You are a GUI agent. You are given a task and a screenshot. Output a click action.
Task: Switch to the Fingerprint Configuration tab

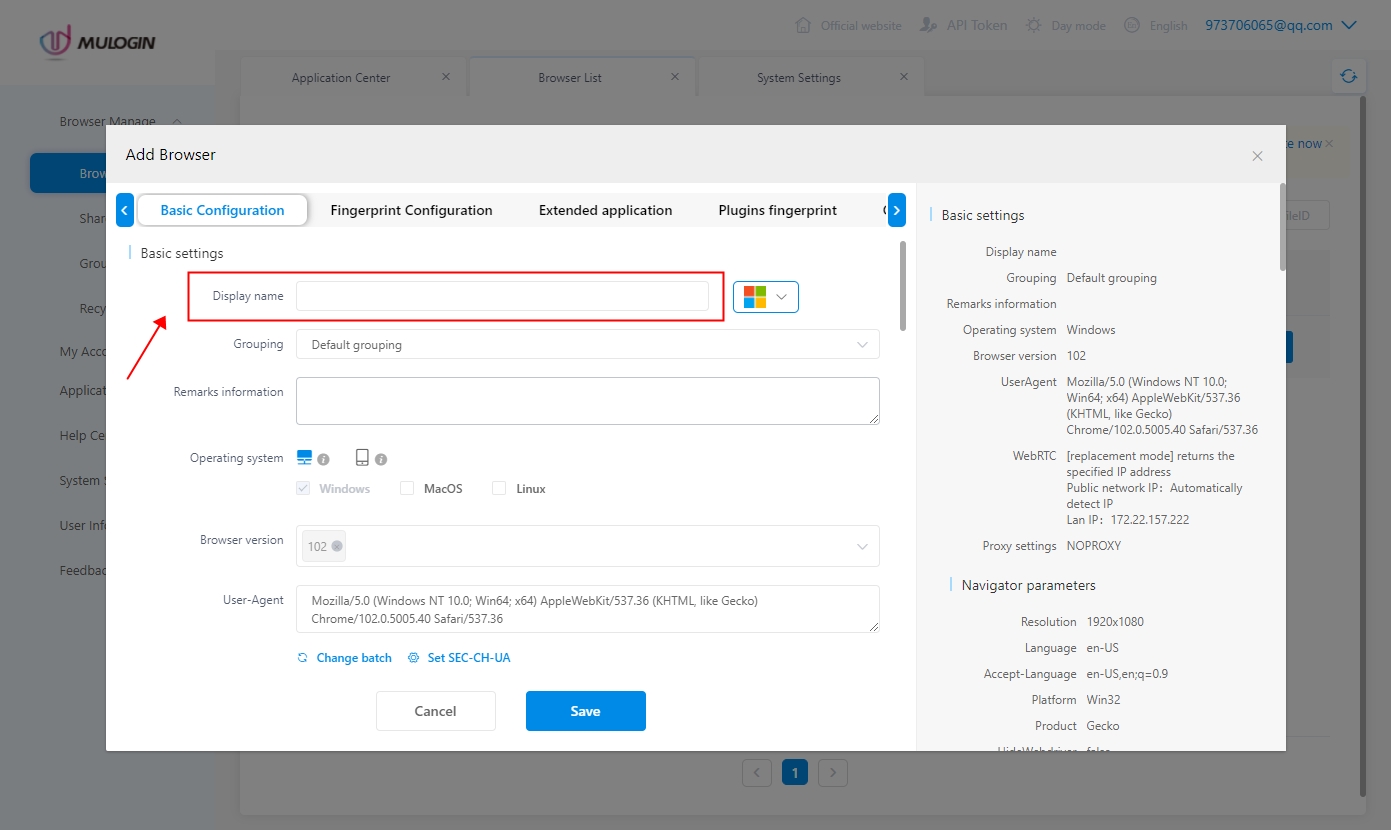coord(411,210)
